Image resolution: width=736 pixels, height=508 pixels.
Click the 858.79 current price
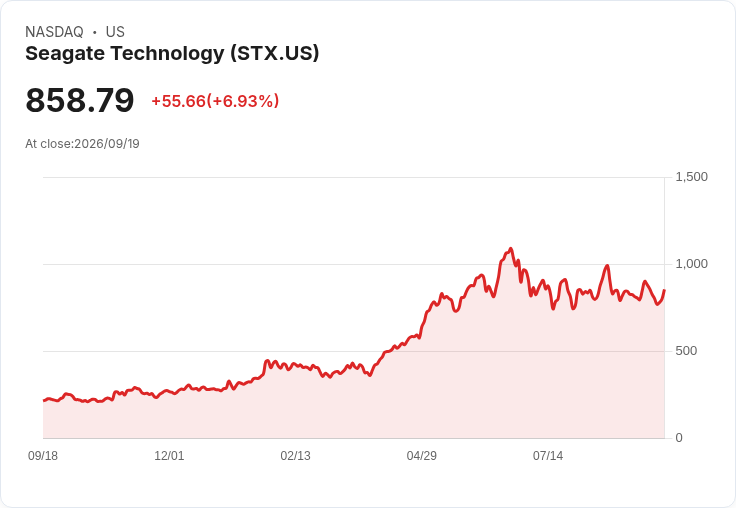point(80,100)
